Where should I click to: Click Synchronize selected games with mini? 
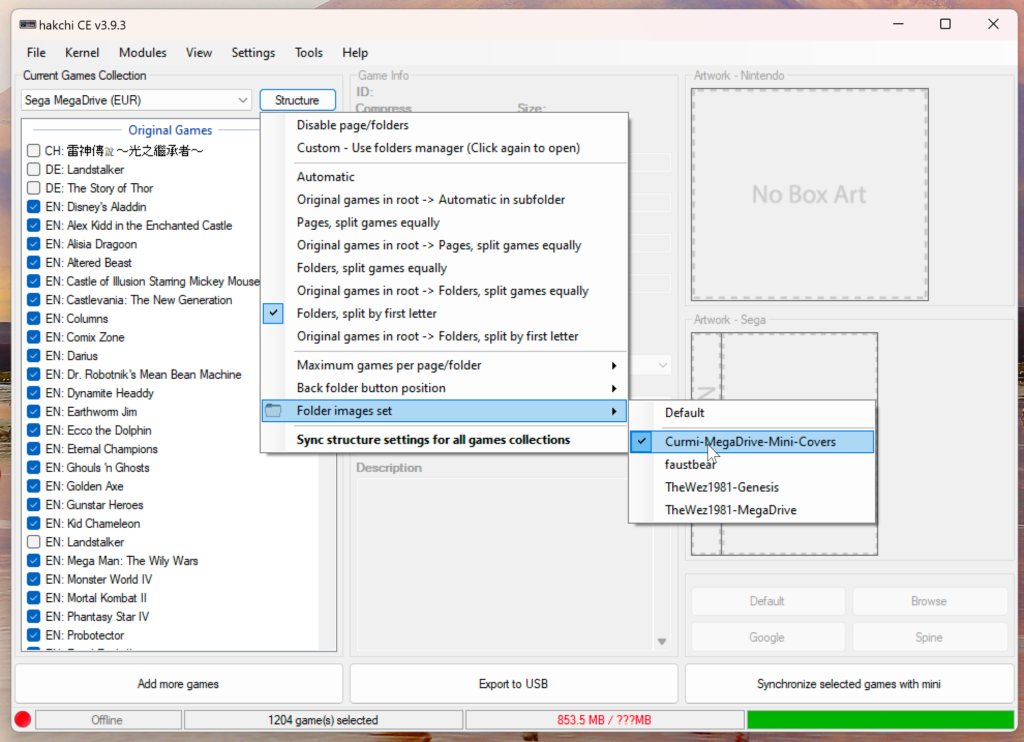pos(848,684)
